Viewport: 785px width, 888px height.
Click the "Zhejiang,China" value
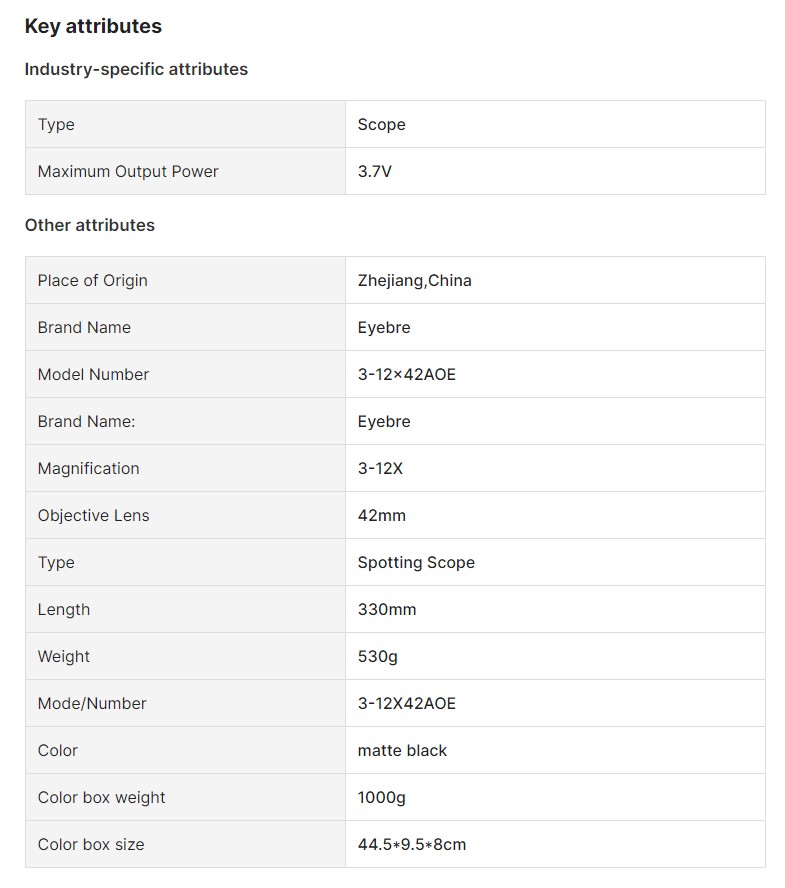(414, 280)
